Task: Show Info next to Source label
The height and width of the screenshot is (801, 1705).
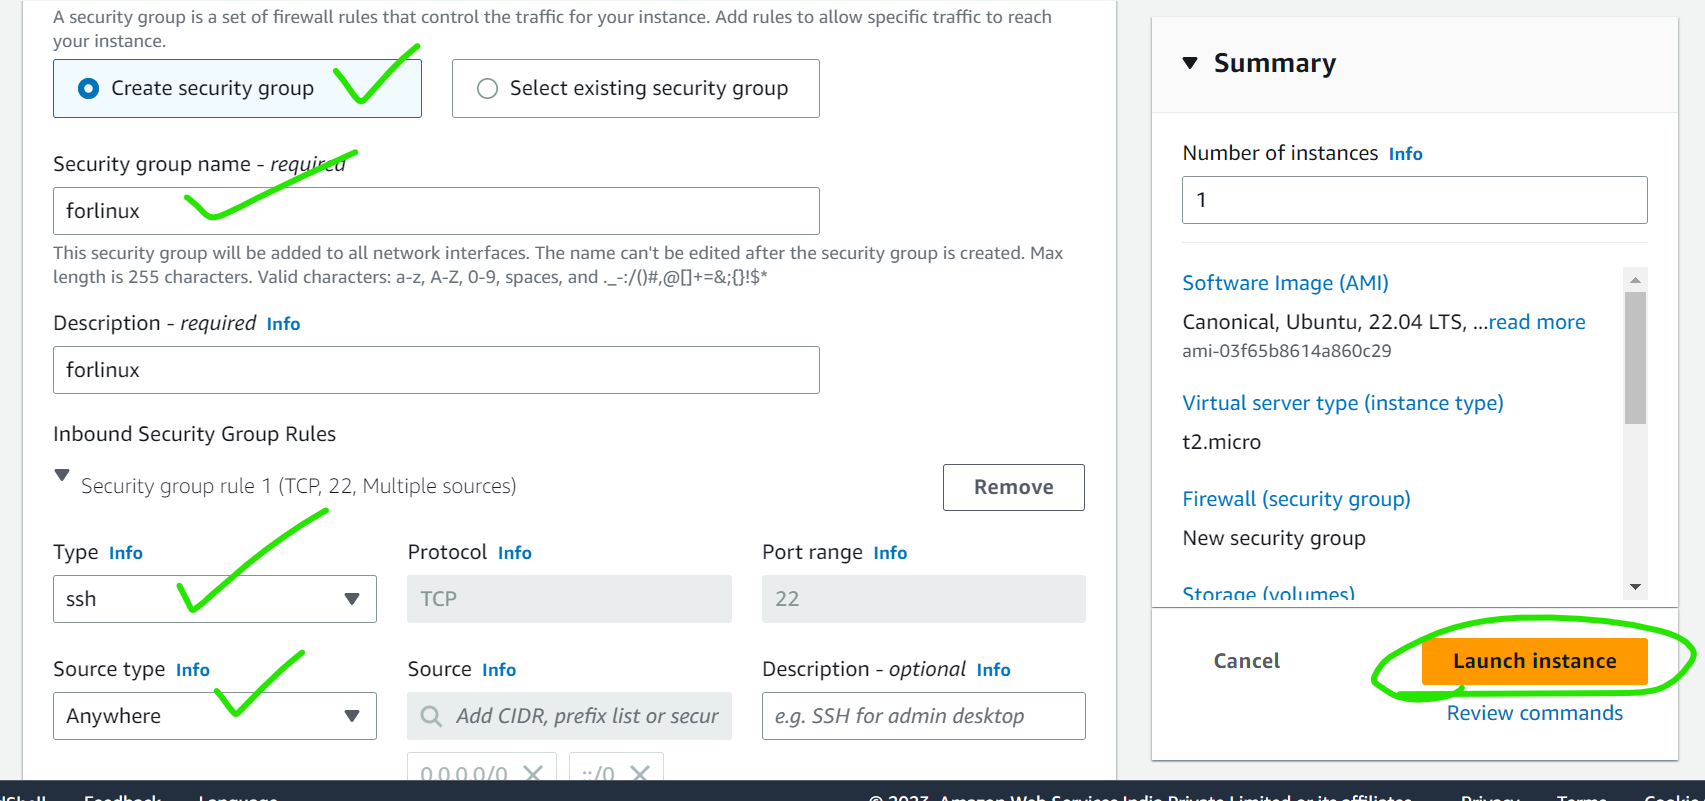Action: point(499,670)
